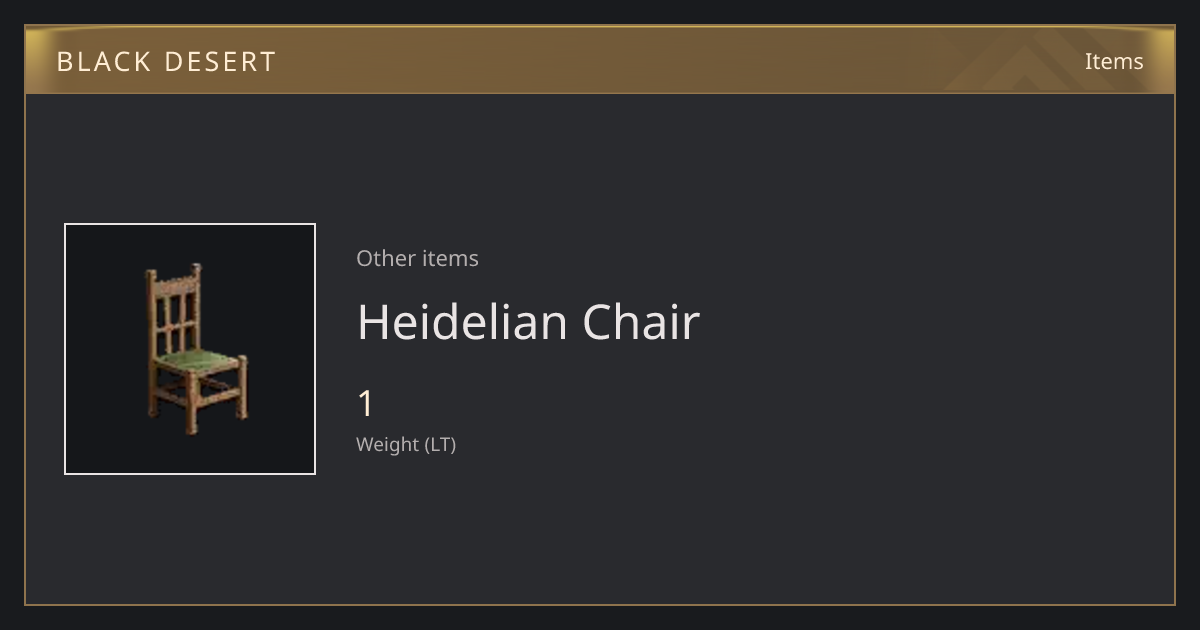
Task: Click the Other items category label
Action: tap(417, 258)
